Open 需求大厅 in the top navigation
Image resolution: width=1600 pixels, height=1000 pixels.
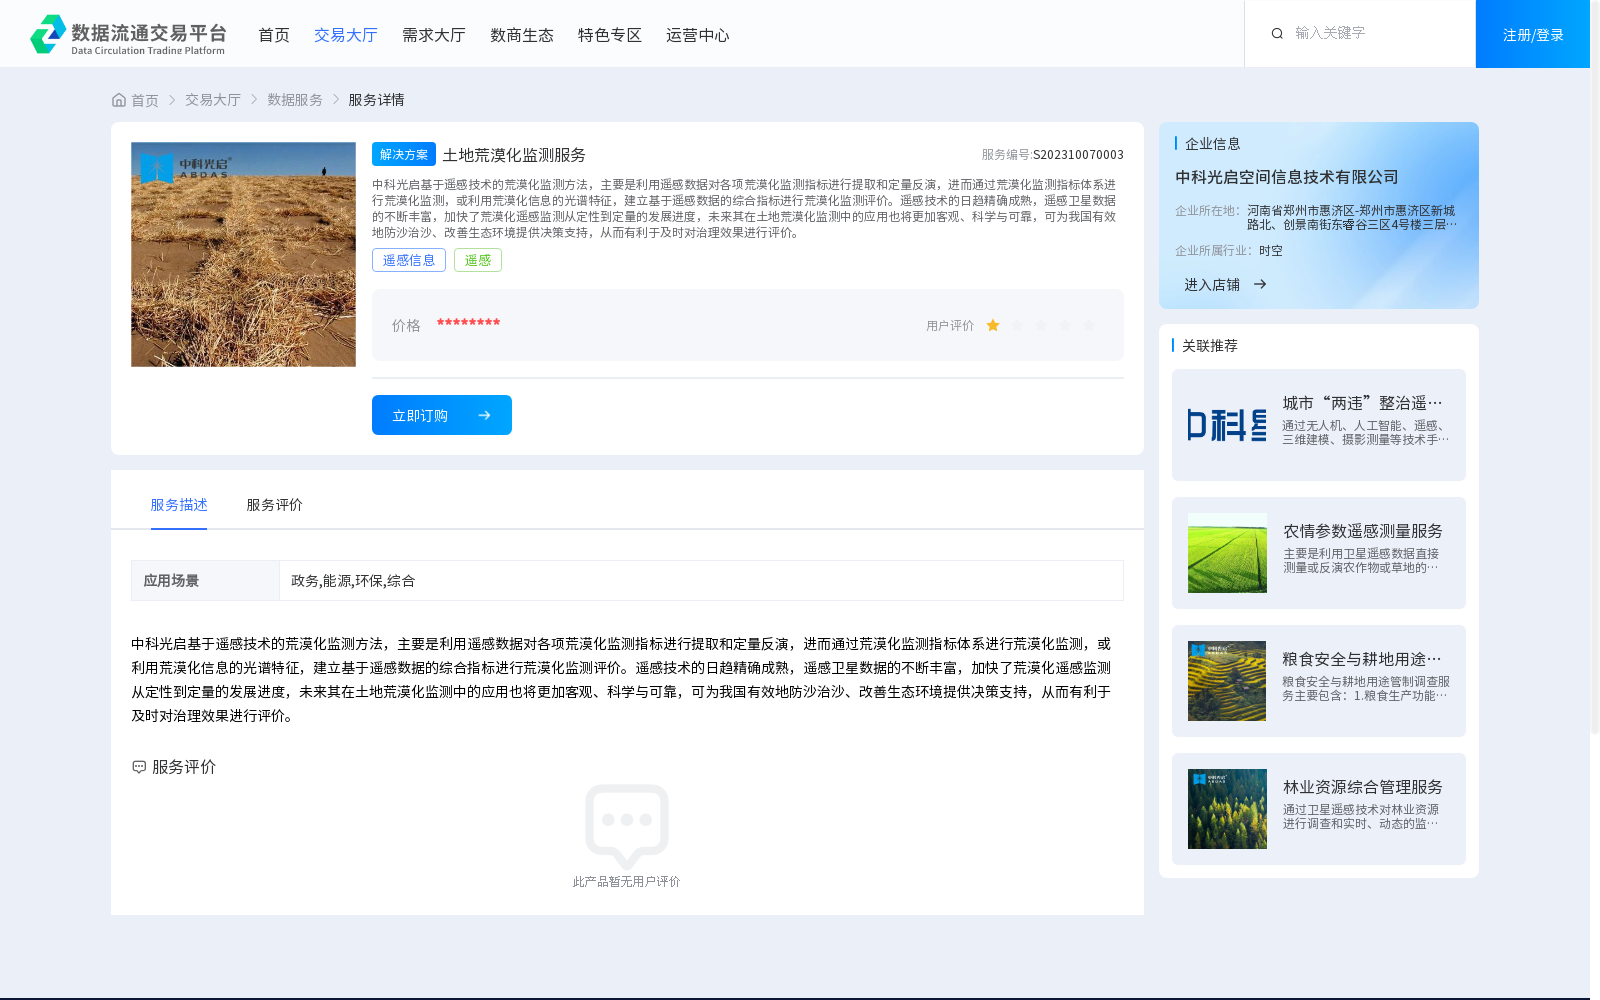click(434, 35)
